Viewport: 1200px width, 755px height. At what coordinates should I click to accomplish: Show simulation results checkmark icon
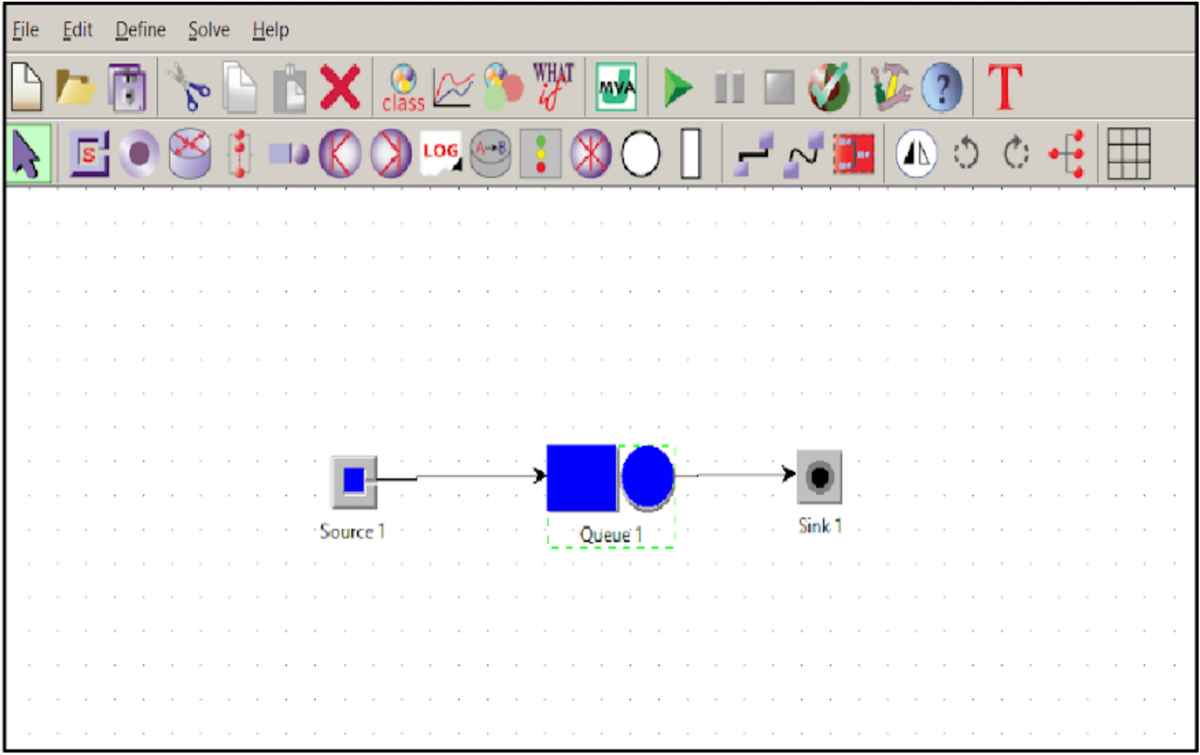click(x=830, y=88)
